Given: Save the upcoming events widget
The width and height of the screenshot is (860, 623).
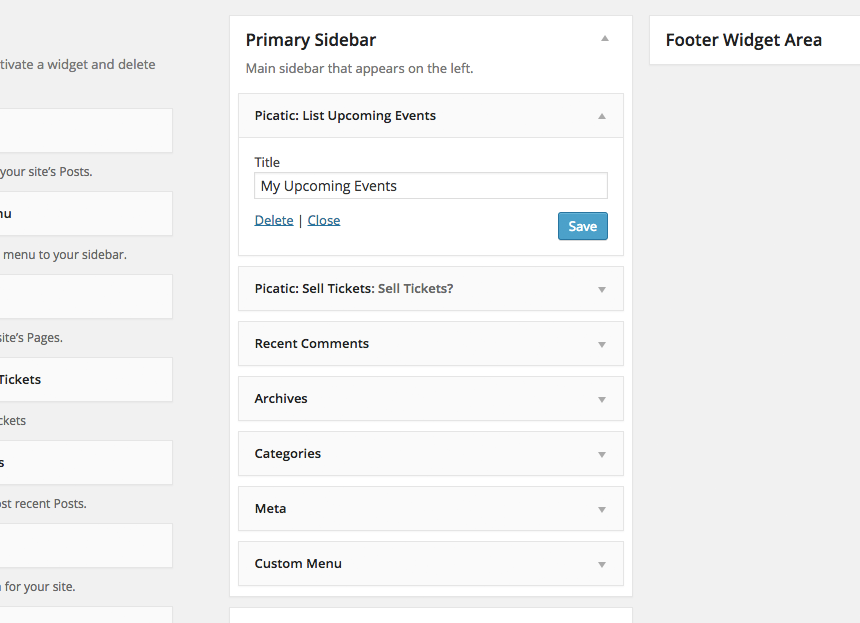Looking at the screenshot, I should pos(582,226).
